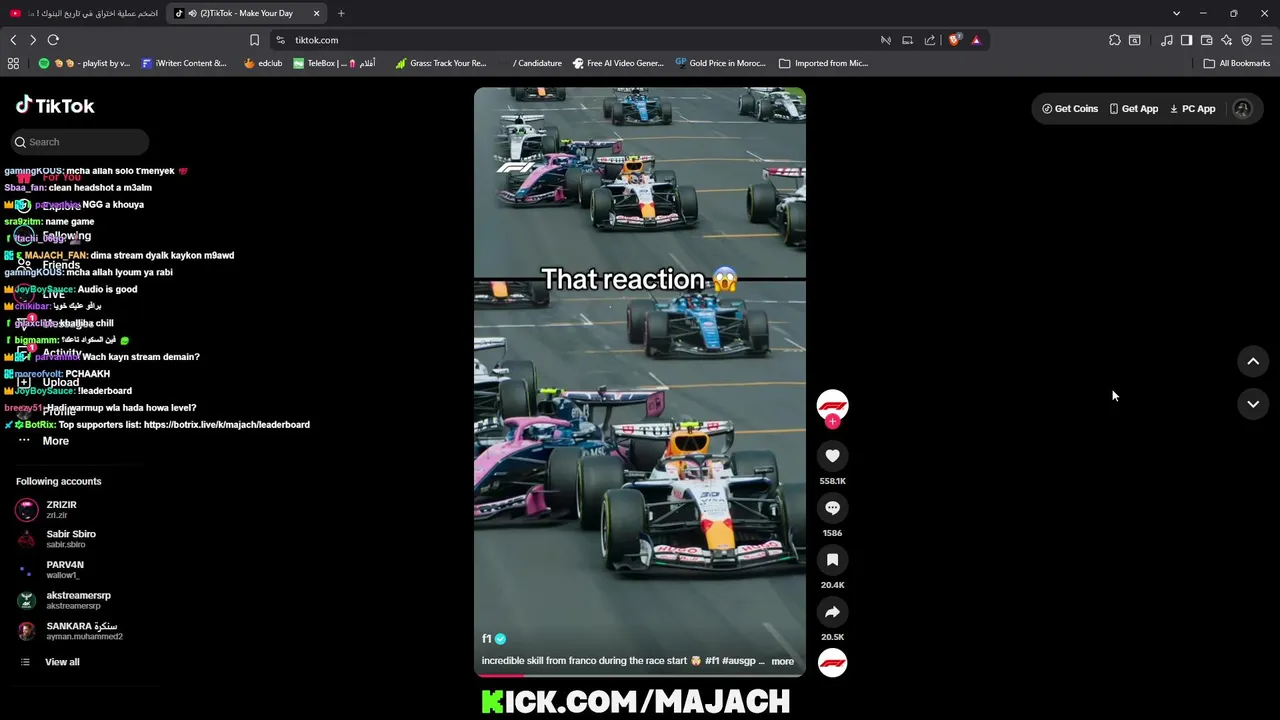The image size is (1280, 720).
Task: Select the TikTok - Make Your Day tab
Action: (x=247, y=13)
